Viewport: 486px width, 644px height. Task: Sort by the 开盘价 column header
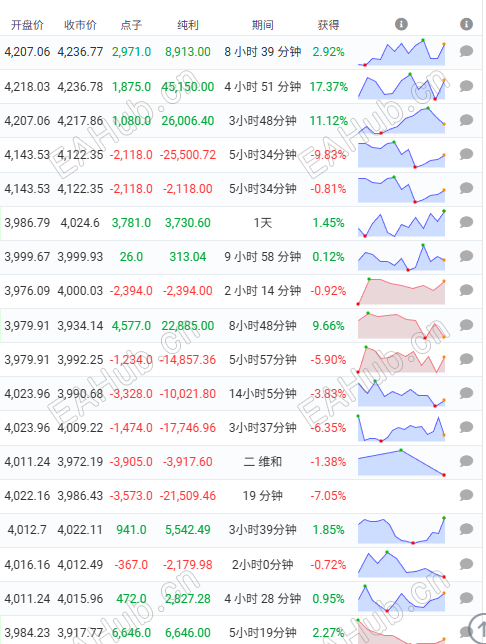click(27, 25)
